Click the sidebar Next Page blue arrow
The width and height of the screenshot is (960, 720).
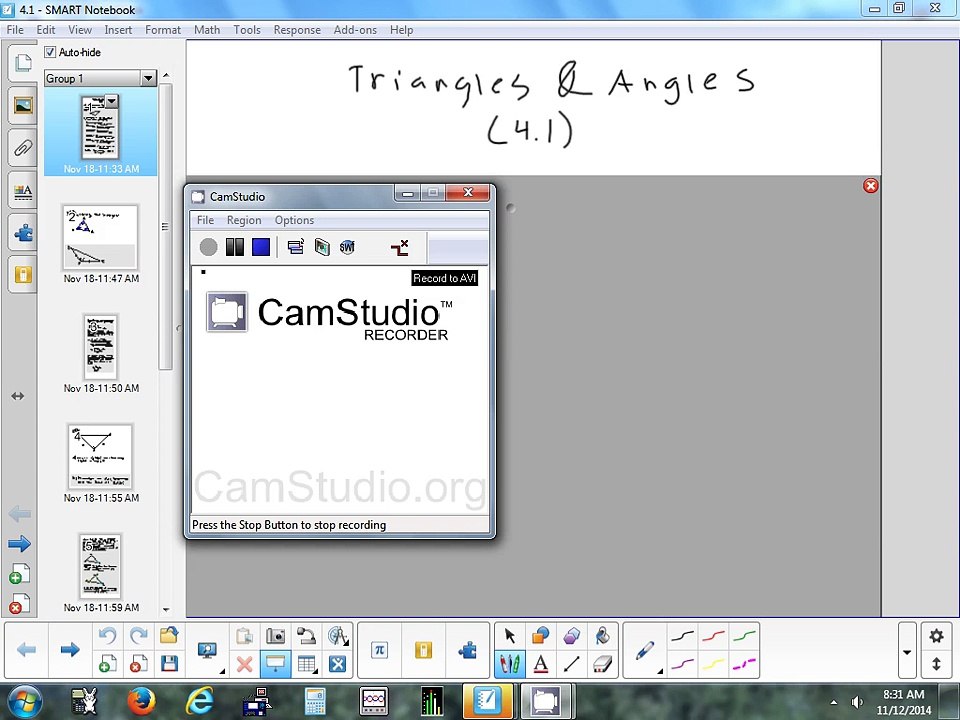point(19,544)
